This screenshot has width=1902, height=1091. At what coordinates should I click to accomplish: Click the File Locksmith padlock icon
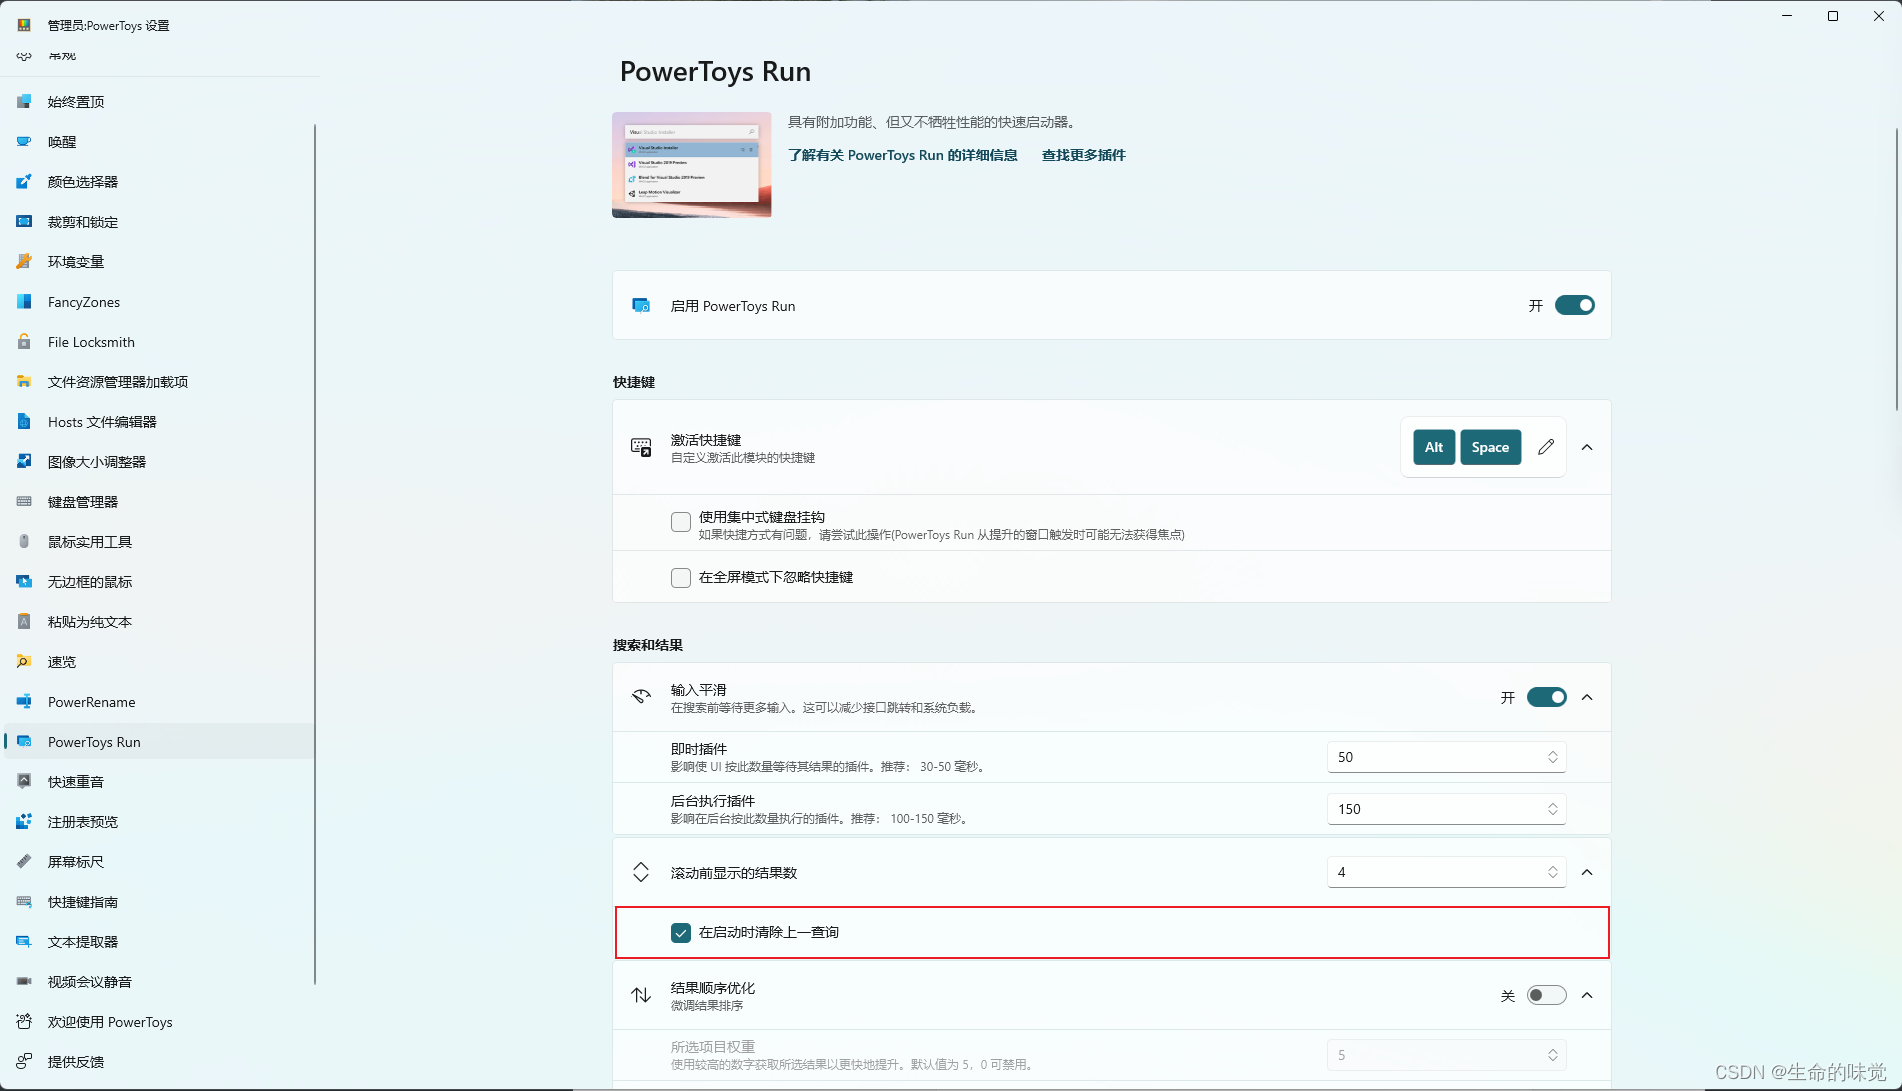point(24,342)
